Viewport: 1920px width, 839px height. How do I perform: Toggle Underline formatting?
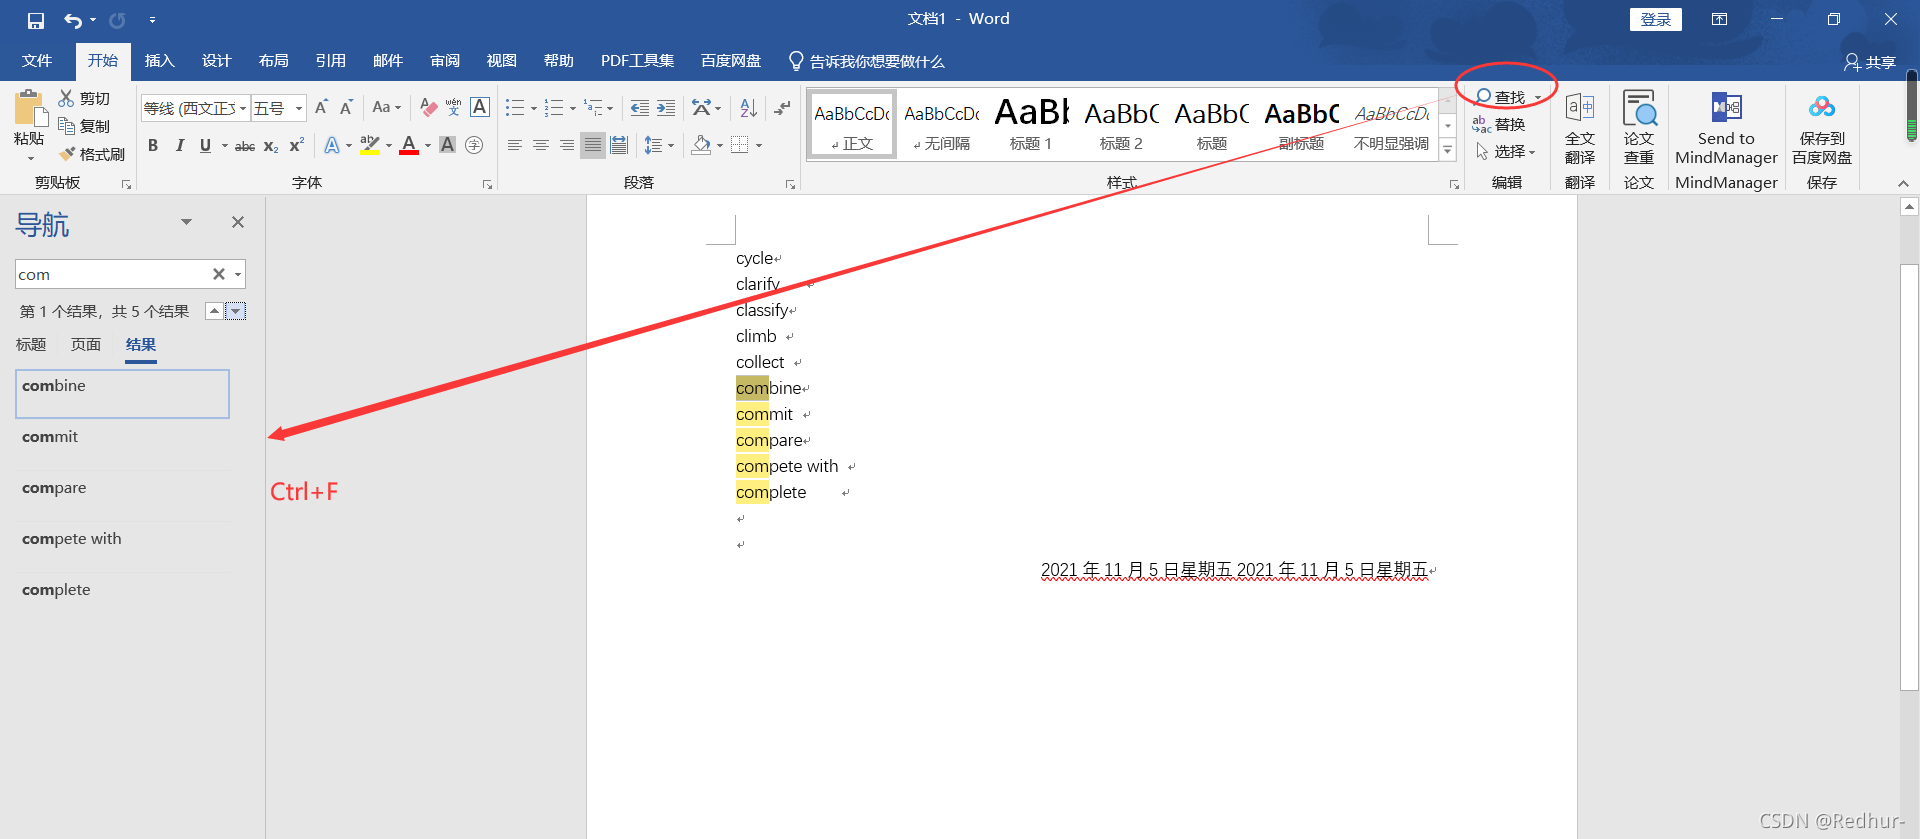[x=205, y=145]
